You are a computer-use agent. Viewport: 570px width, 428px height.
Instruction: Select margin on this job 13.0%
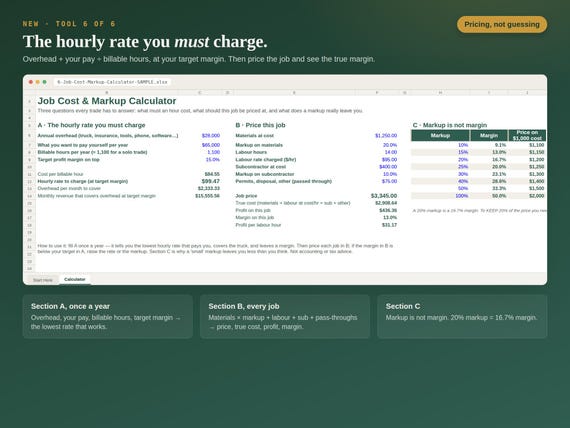[390, 217]
